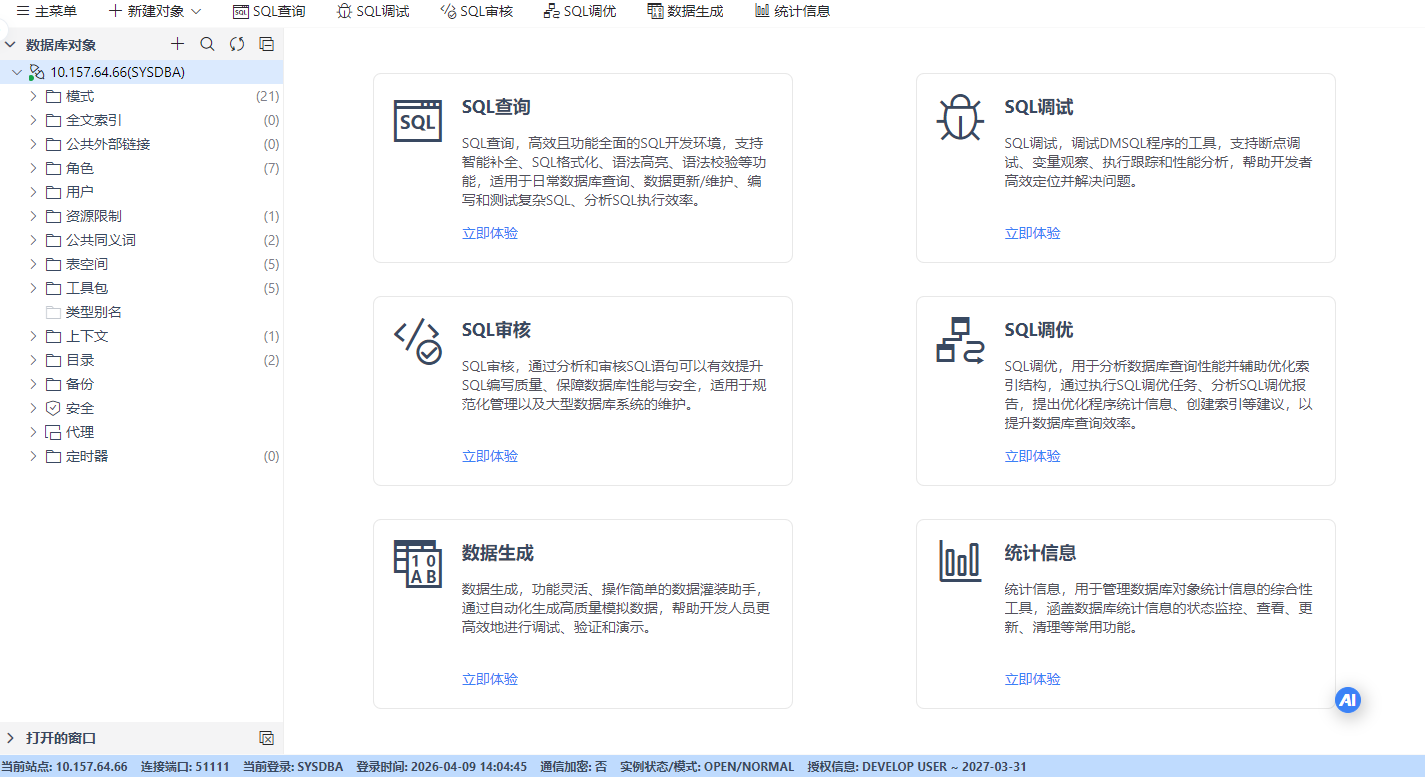Screen dimensions: 1425x777
Task: Open the SQL查询 toolbar item
Action: tap(269, 11)
